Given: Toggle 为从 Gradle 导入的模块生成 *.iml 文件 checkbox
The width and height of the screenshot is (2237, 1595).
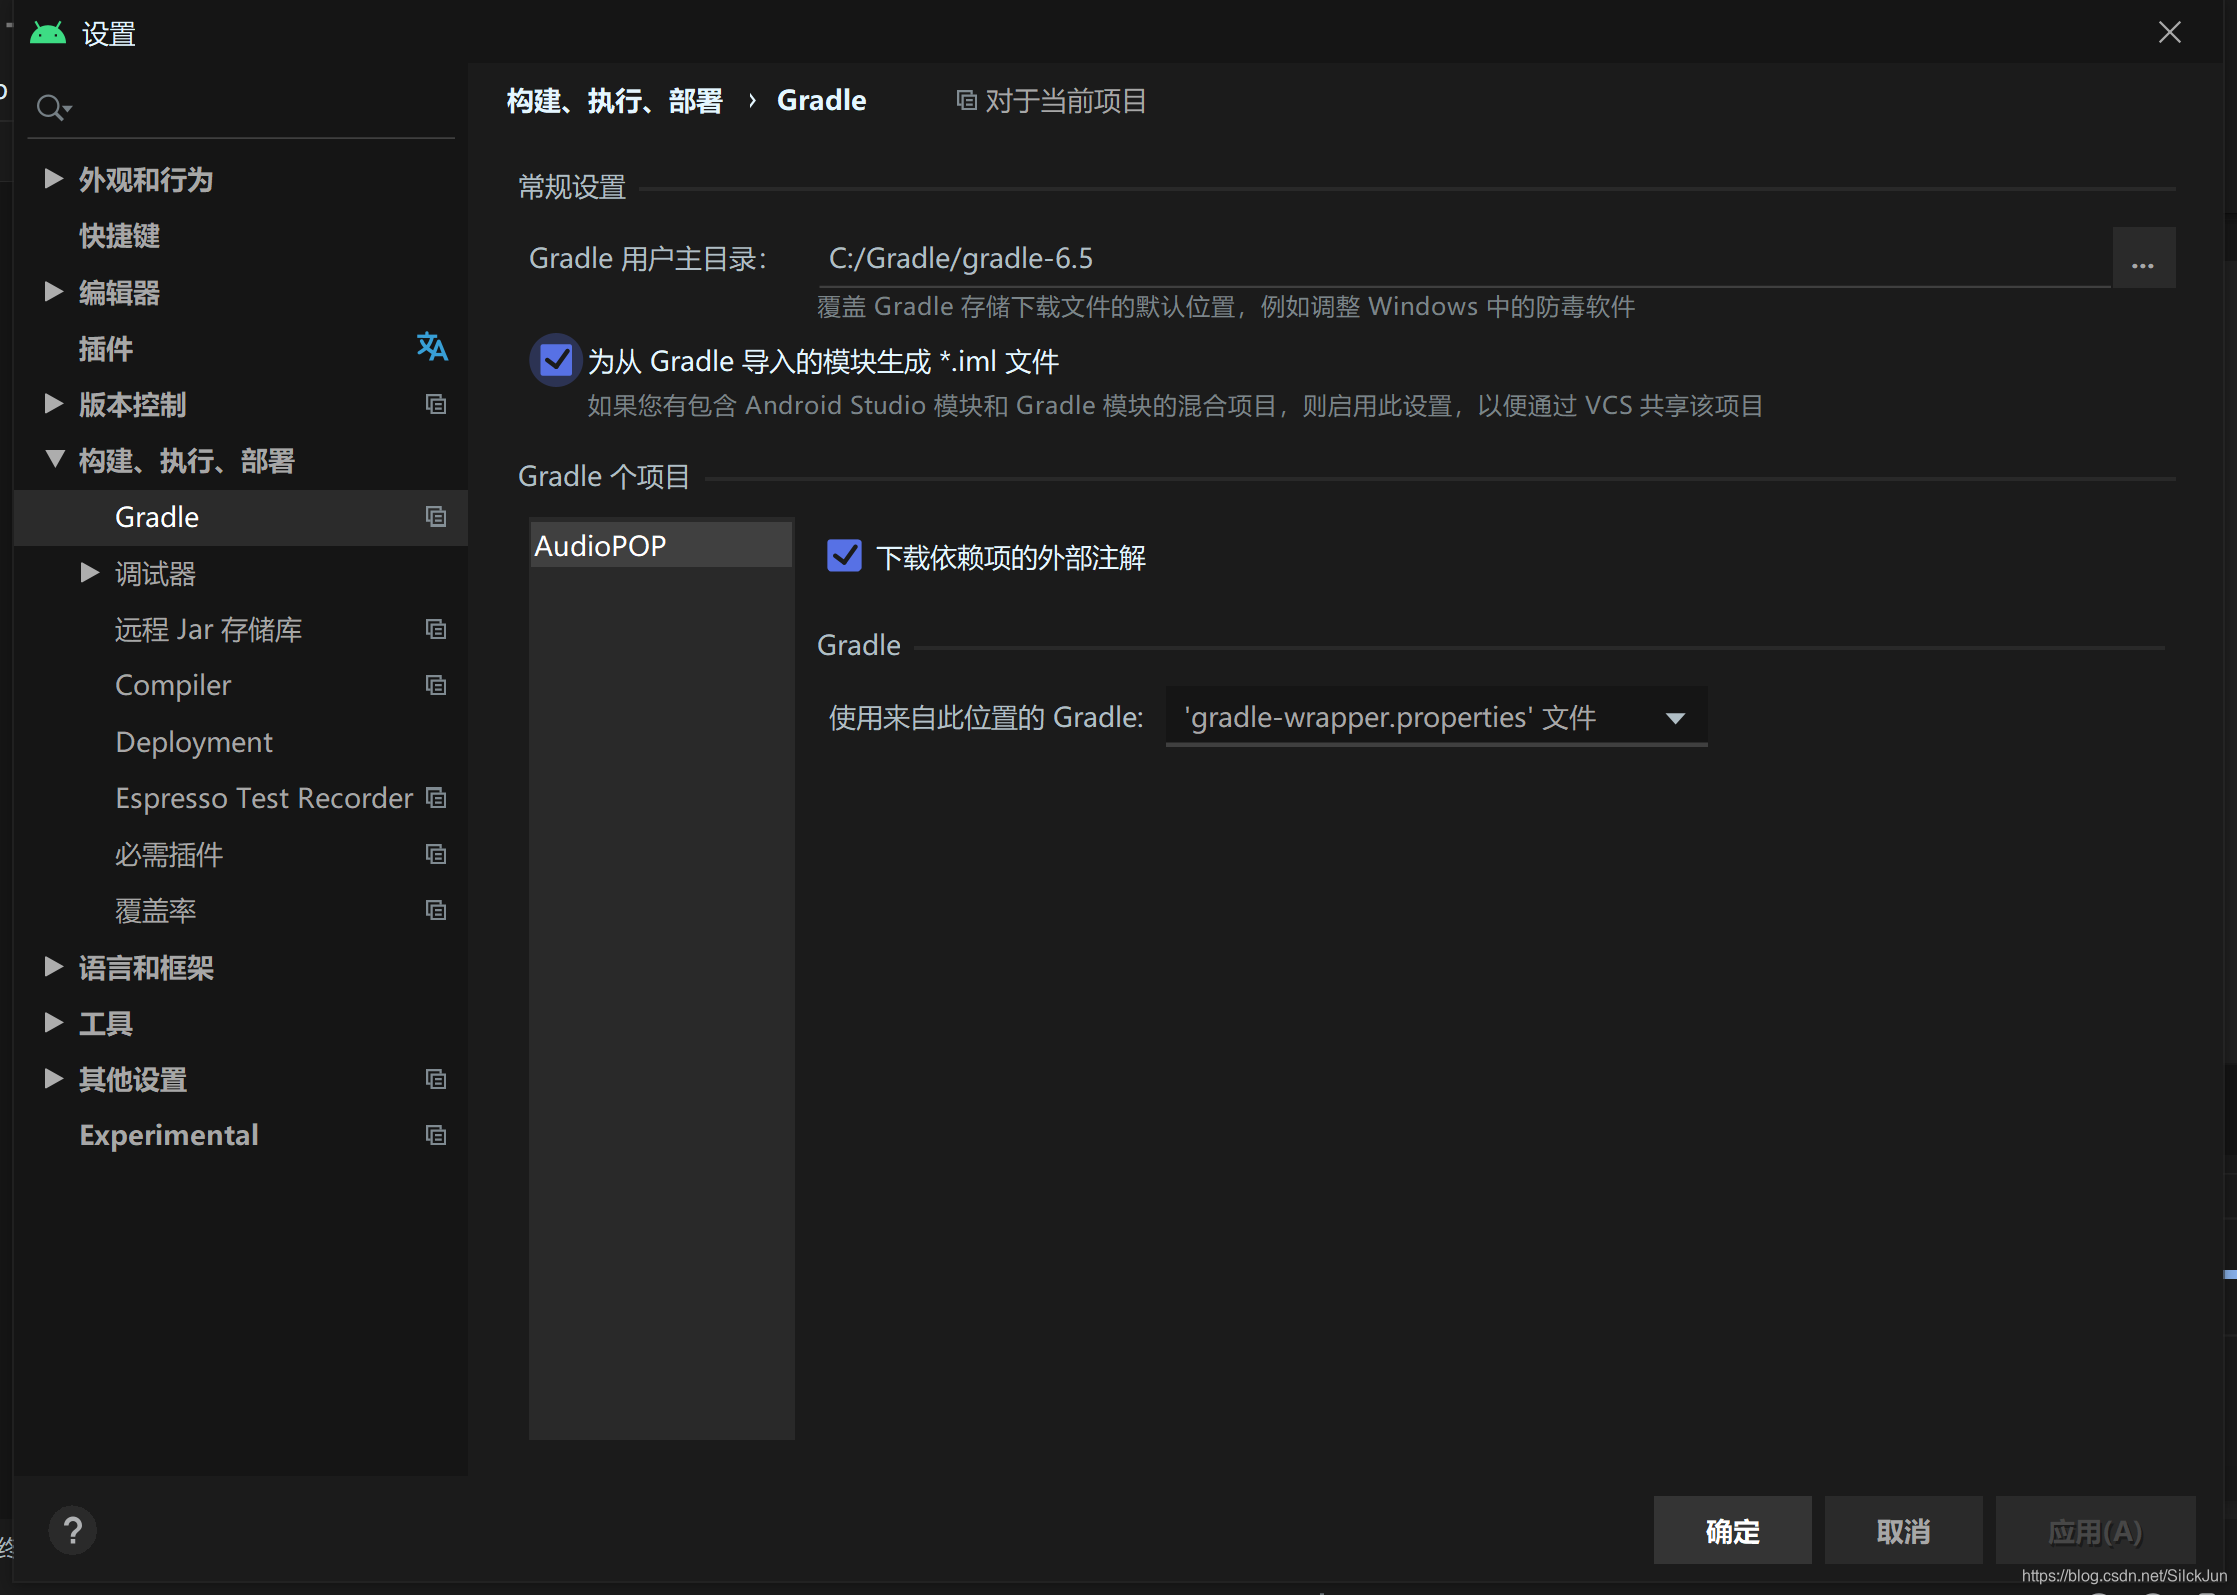Looking at the screenshot, I should (x=556, y=360).
